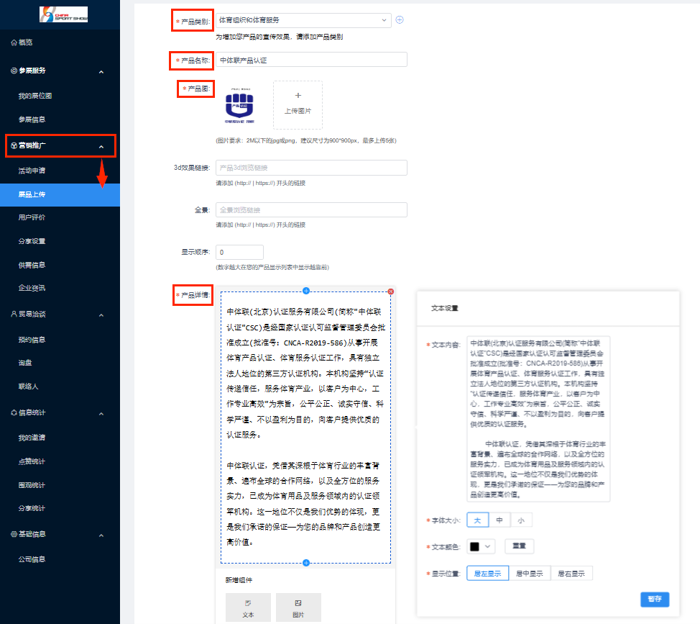Click the blue top handle of text block
This screenshot has width=700, height=624.
305,292
